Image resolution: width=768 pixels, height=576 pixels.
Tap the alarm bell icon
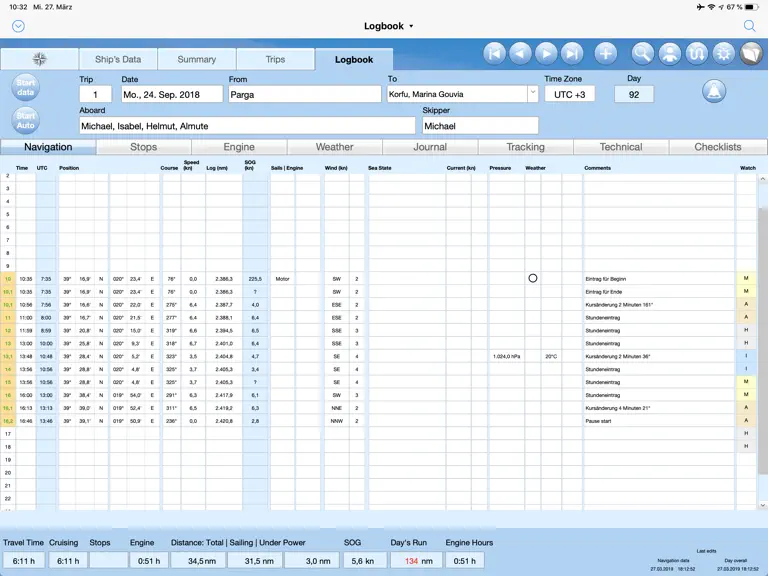[x=714, y=91]
